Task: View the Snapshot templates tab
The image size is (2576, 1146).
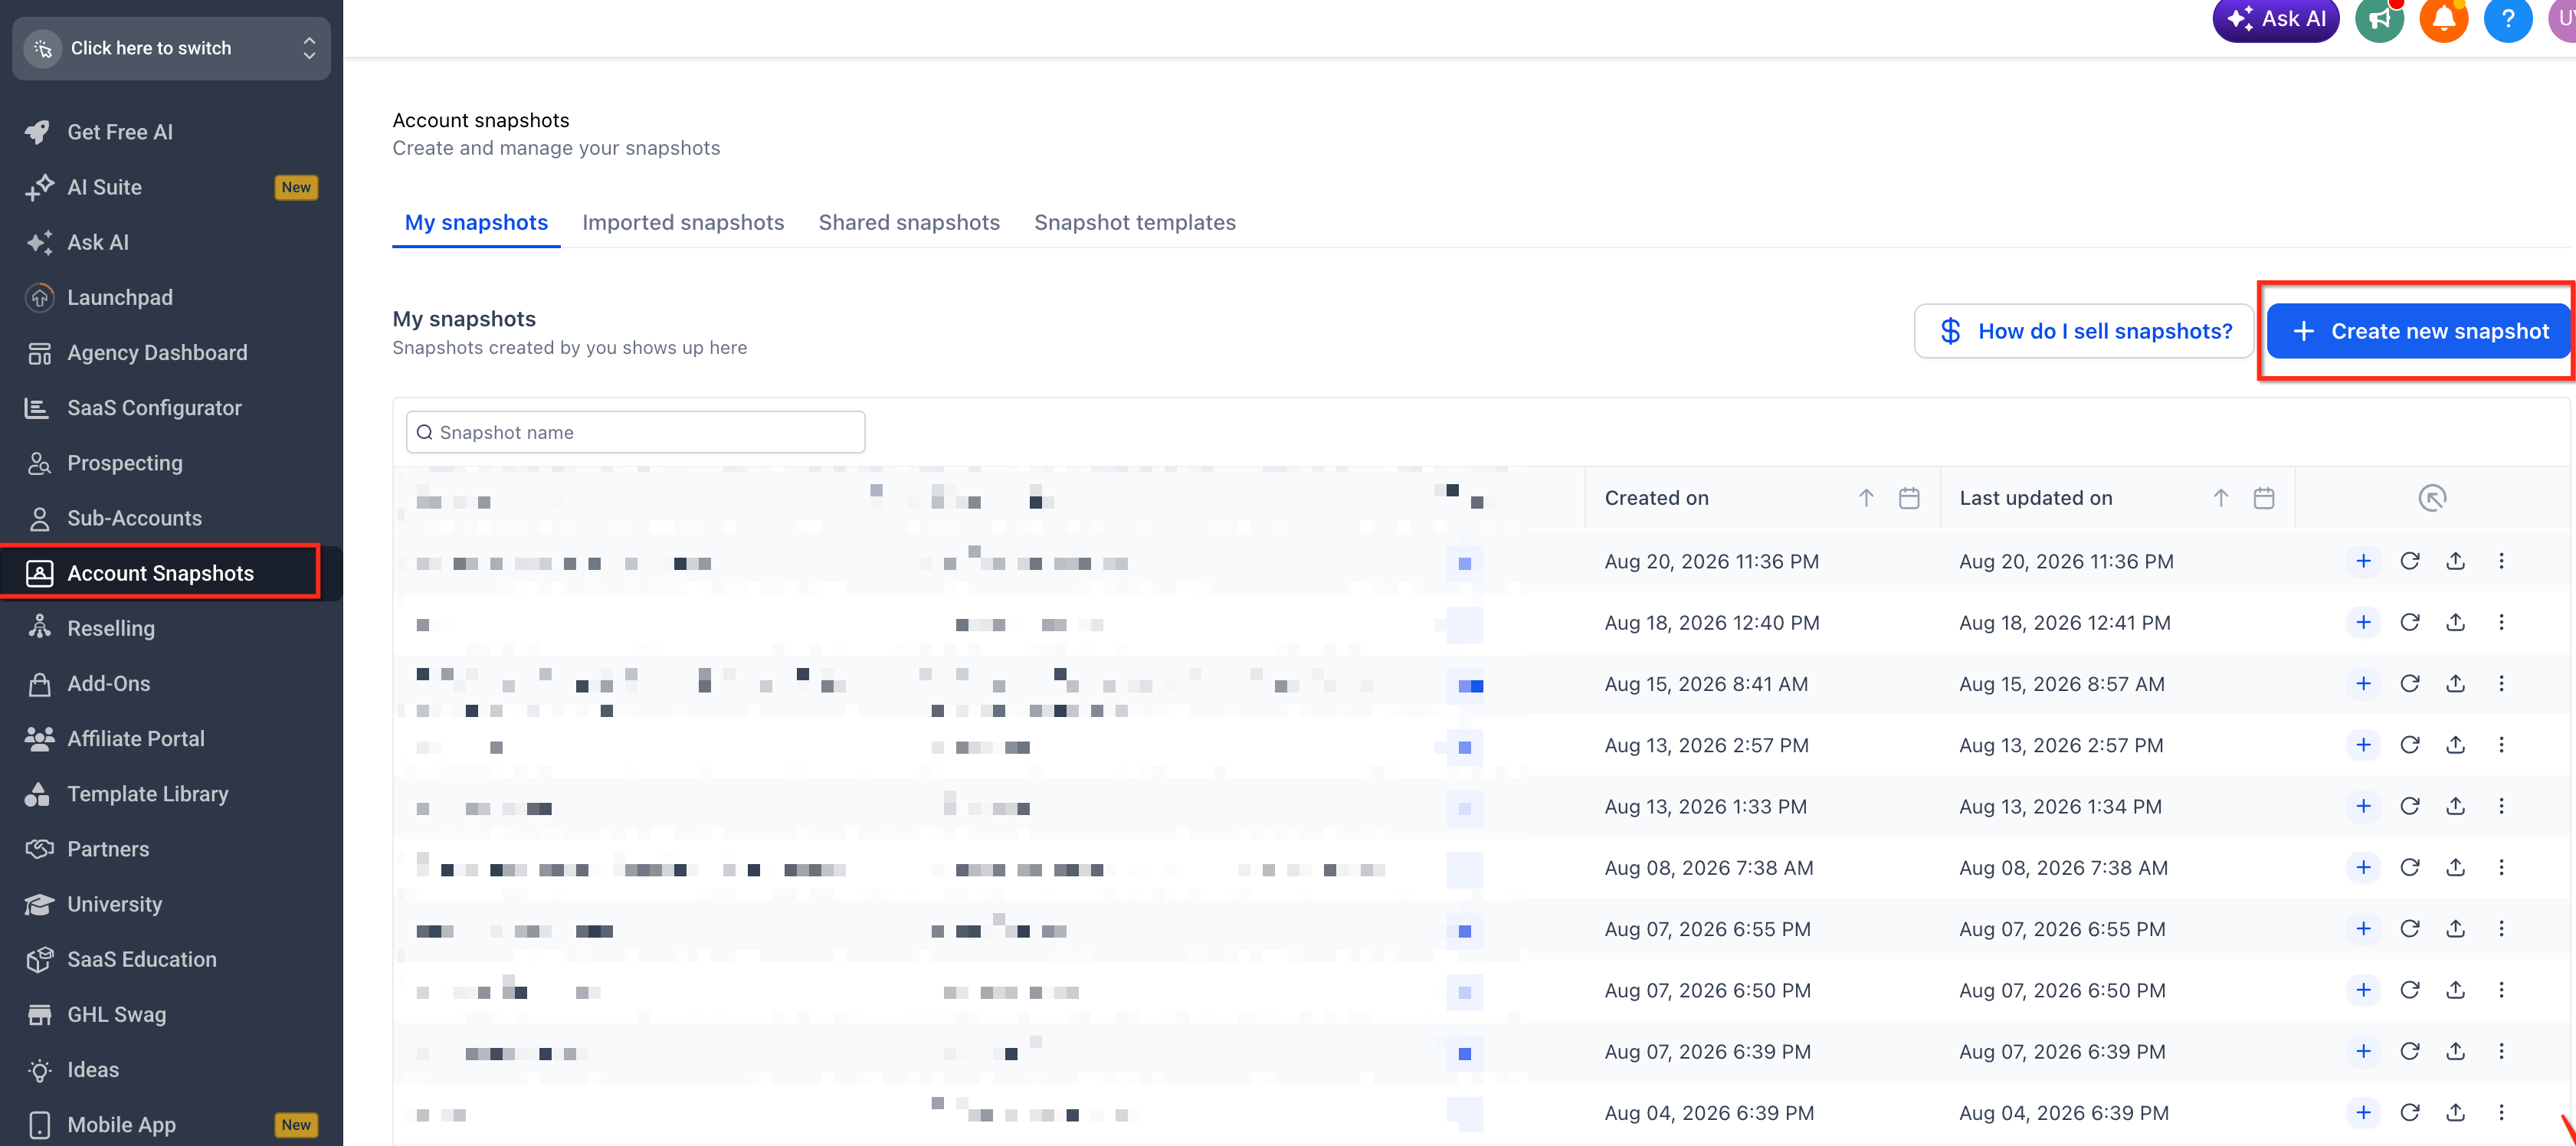Action: [1135, 222]
